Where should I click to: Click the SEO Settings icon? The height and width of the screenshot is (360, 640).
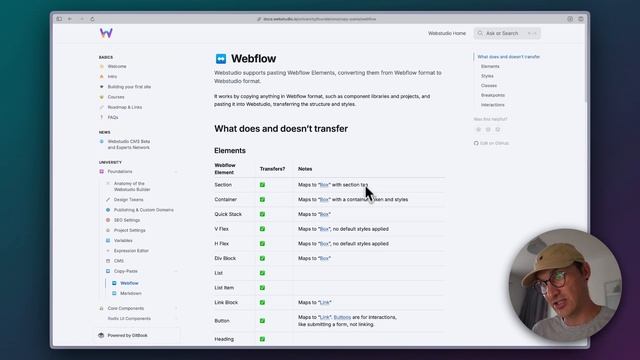[108, 220]
